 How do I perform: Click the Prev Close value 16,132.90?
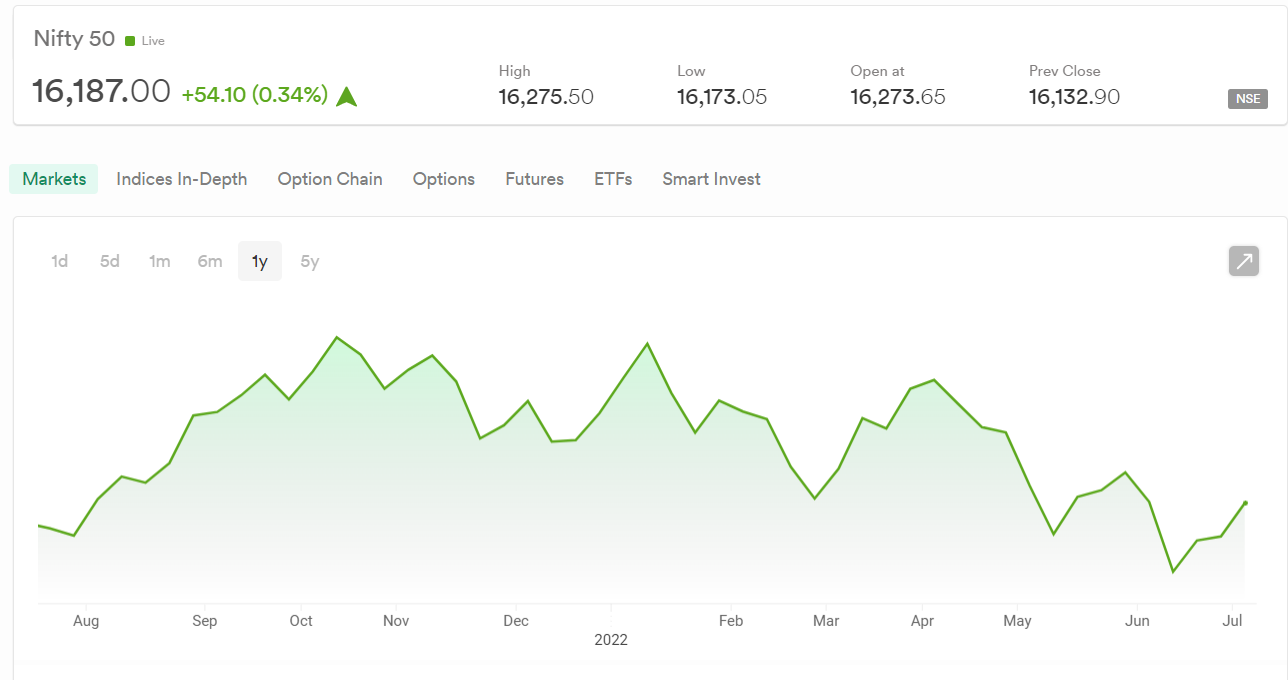point(1074,97)
